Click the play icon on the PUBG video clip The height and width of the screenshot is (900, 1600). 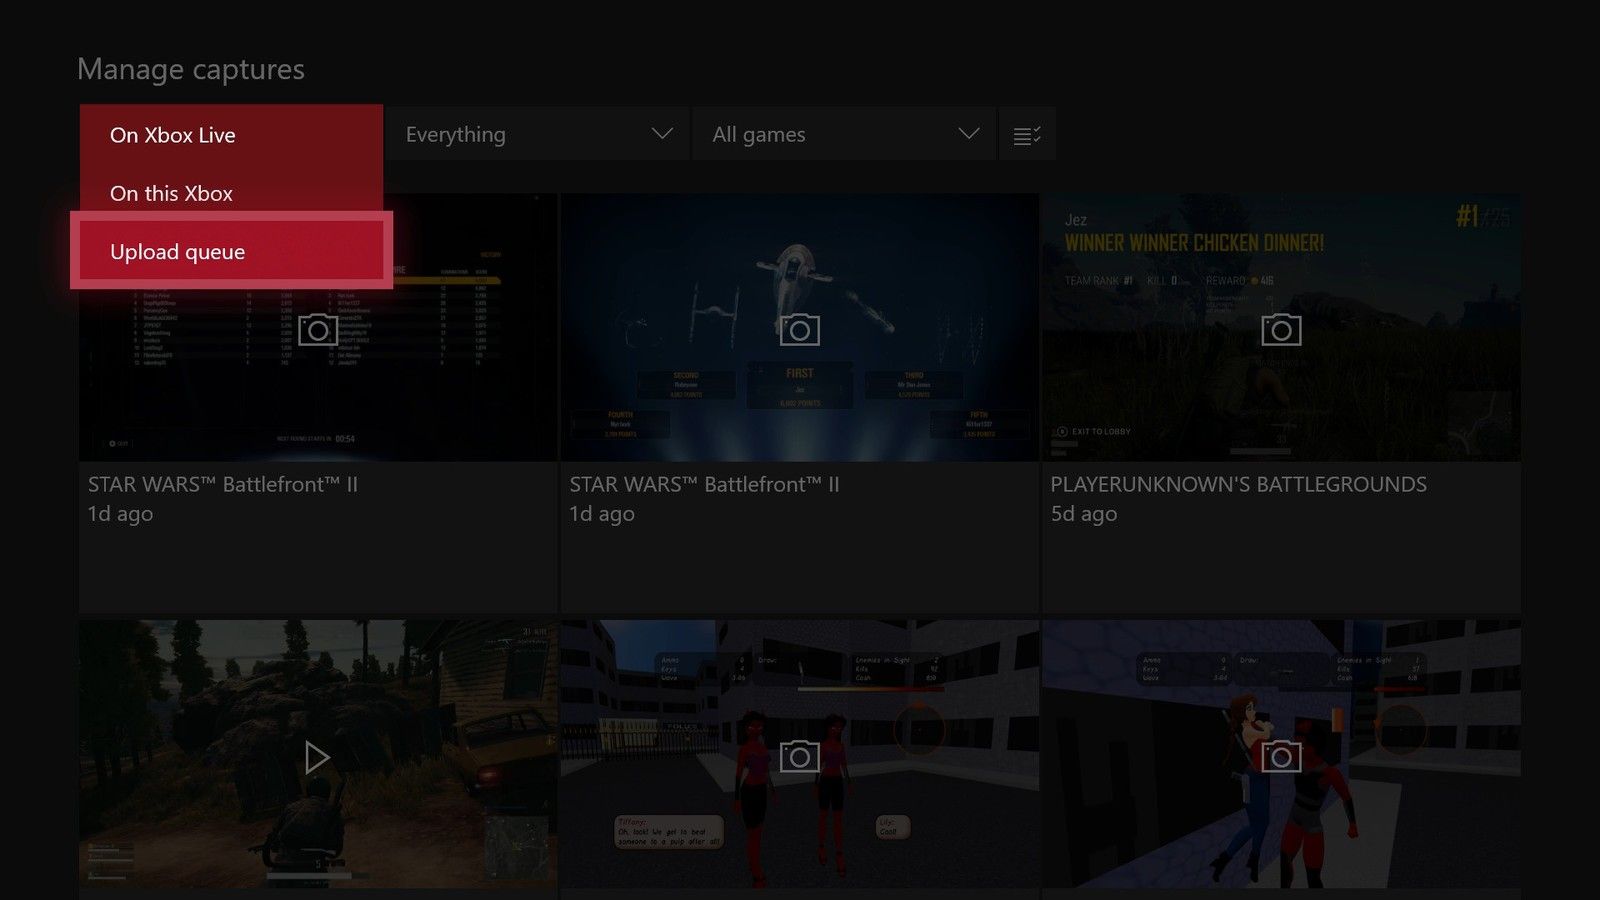tap(317, 757)
